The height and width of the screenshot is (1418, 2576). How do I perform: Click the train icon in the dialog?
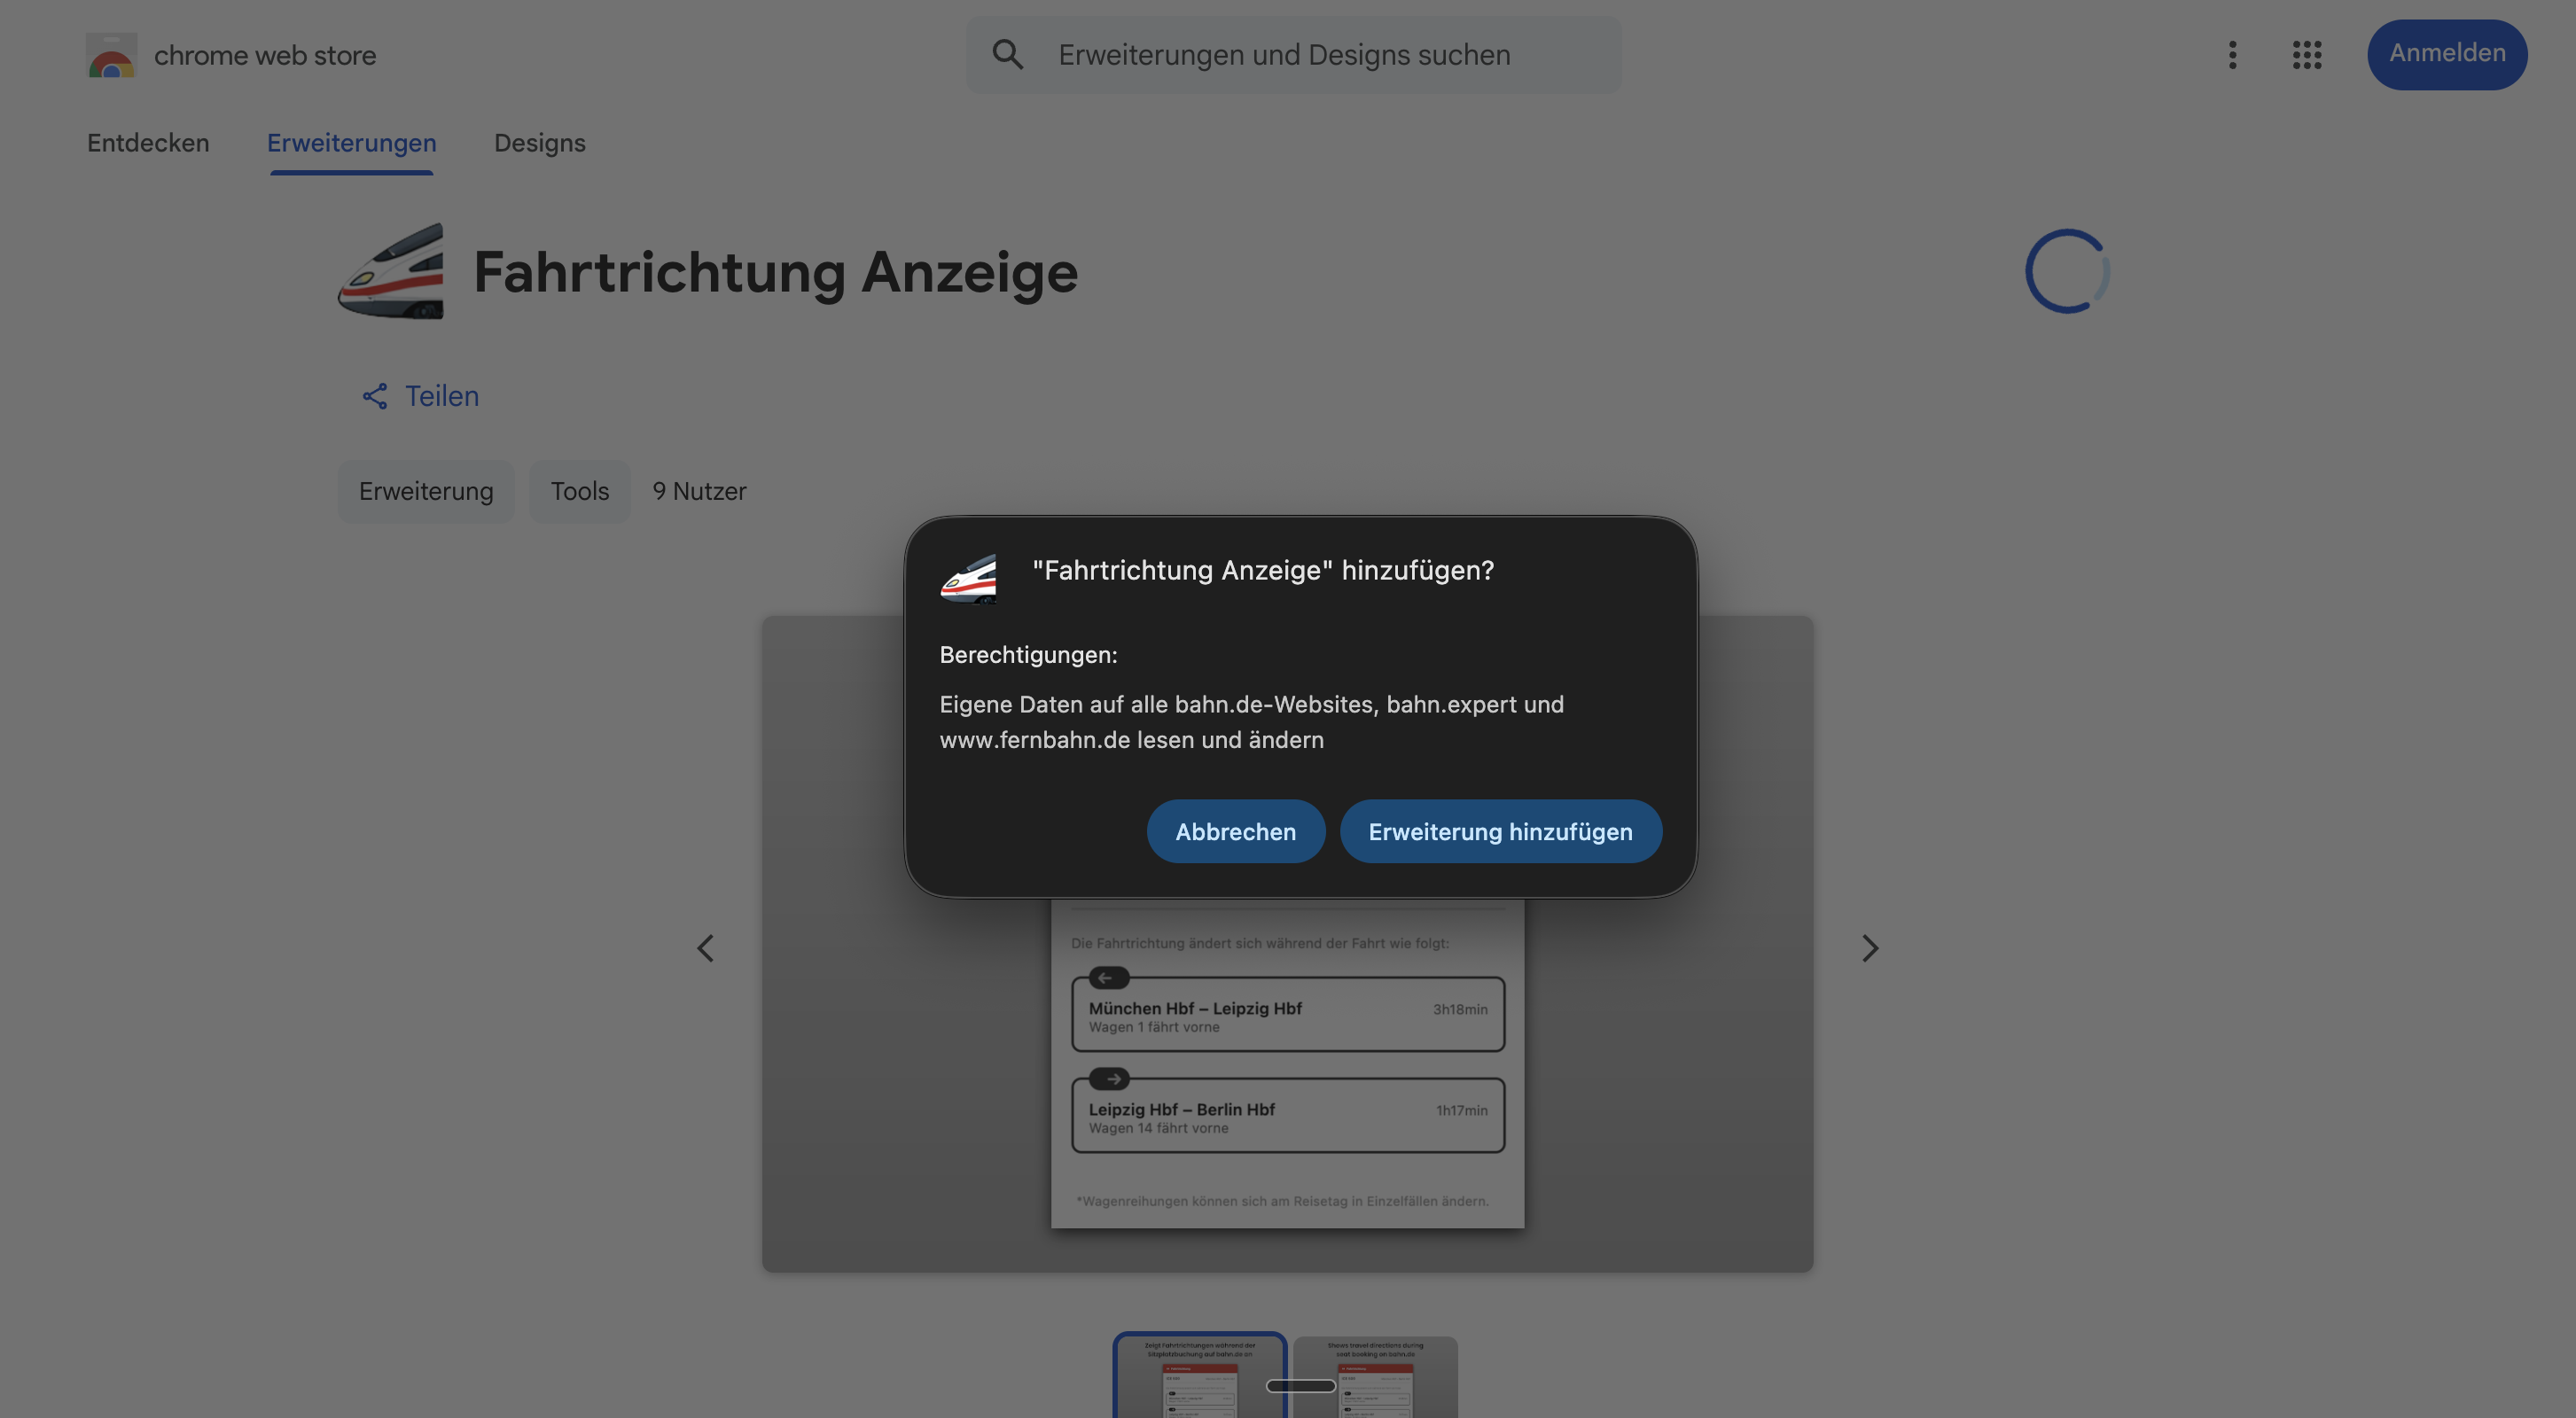[x=968, y=578]
